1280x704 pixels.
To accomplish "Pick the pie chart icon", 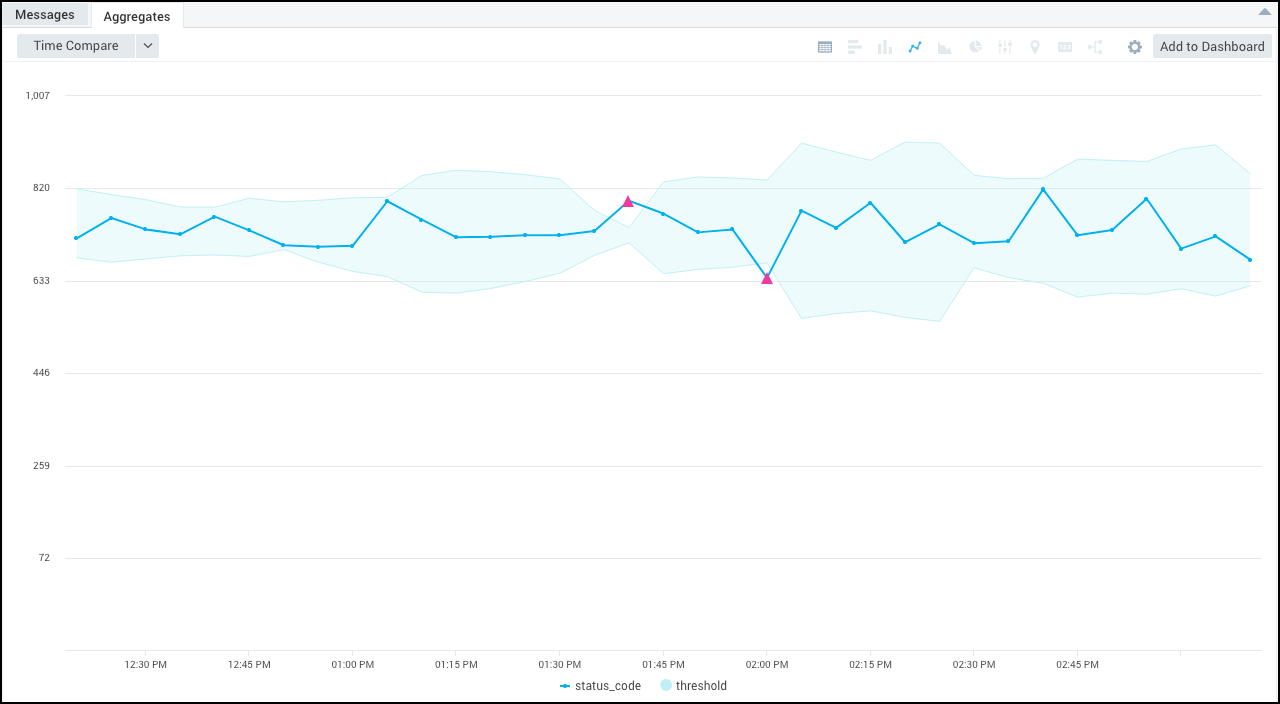I will [975, 47].
